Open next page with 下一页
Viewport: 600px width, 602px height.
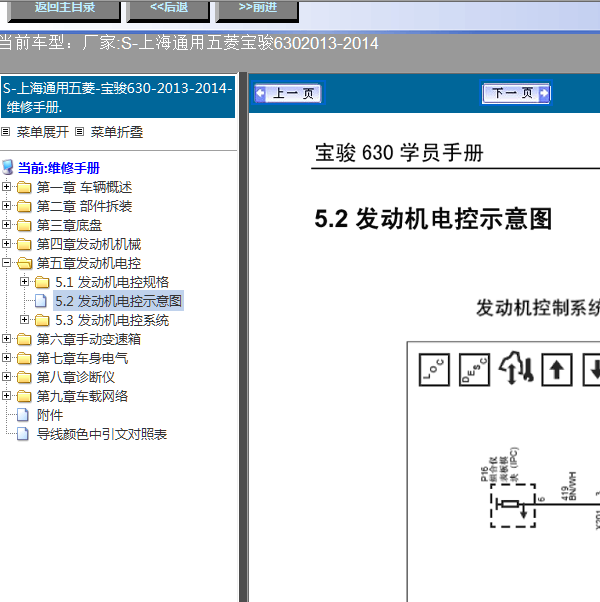(516, 93)
